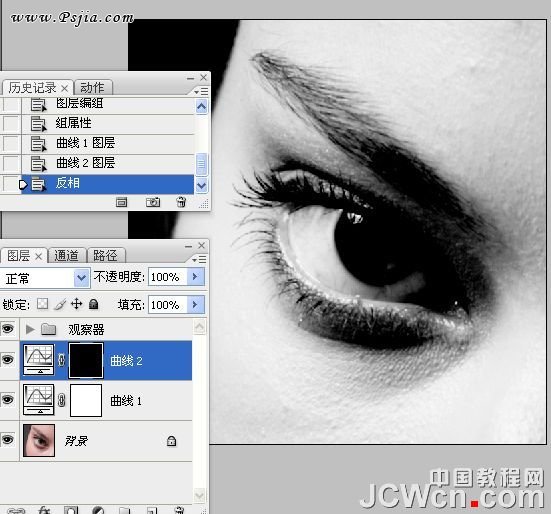Create new document from current history state
Image resolution: width=551 pixels, height=514 pixels.
[x=122, y=202]
